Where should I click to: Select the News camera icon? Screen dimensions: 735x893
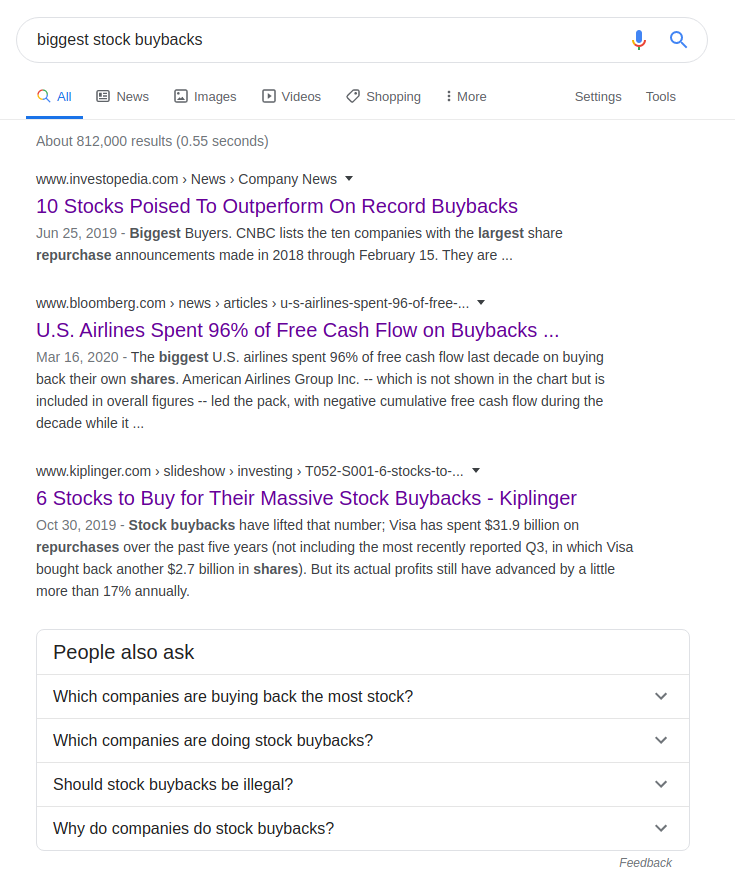[102, 96]
